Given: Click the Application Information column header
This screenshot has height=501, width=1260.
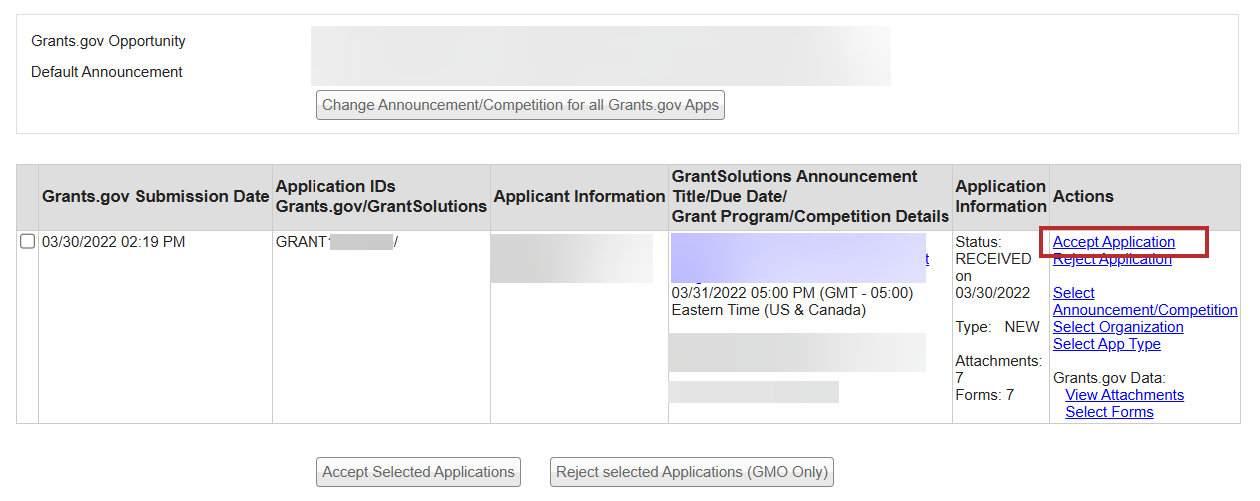Looking at the screenshot, I should 1000,197.
